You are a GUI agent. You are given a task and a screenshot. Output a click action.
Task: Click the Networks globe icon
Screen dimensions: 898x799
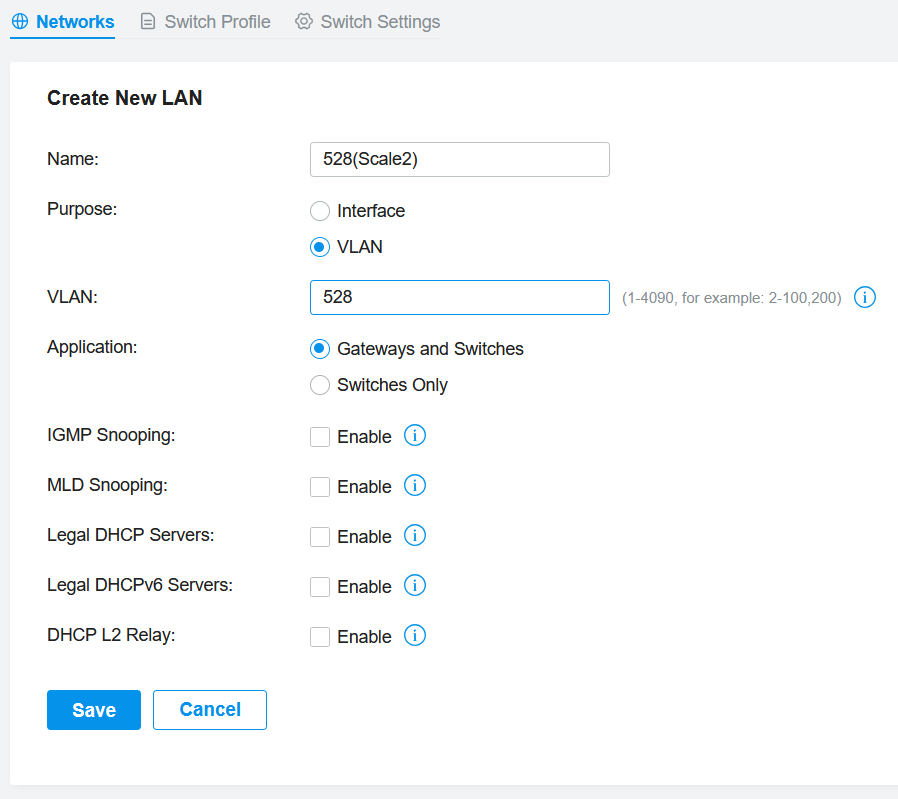pyautogui.click(x=20, y=22)
